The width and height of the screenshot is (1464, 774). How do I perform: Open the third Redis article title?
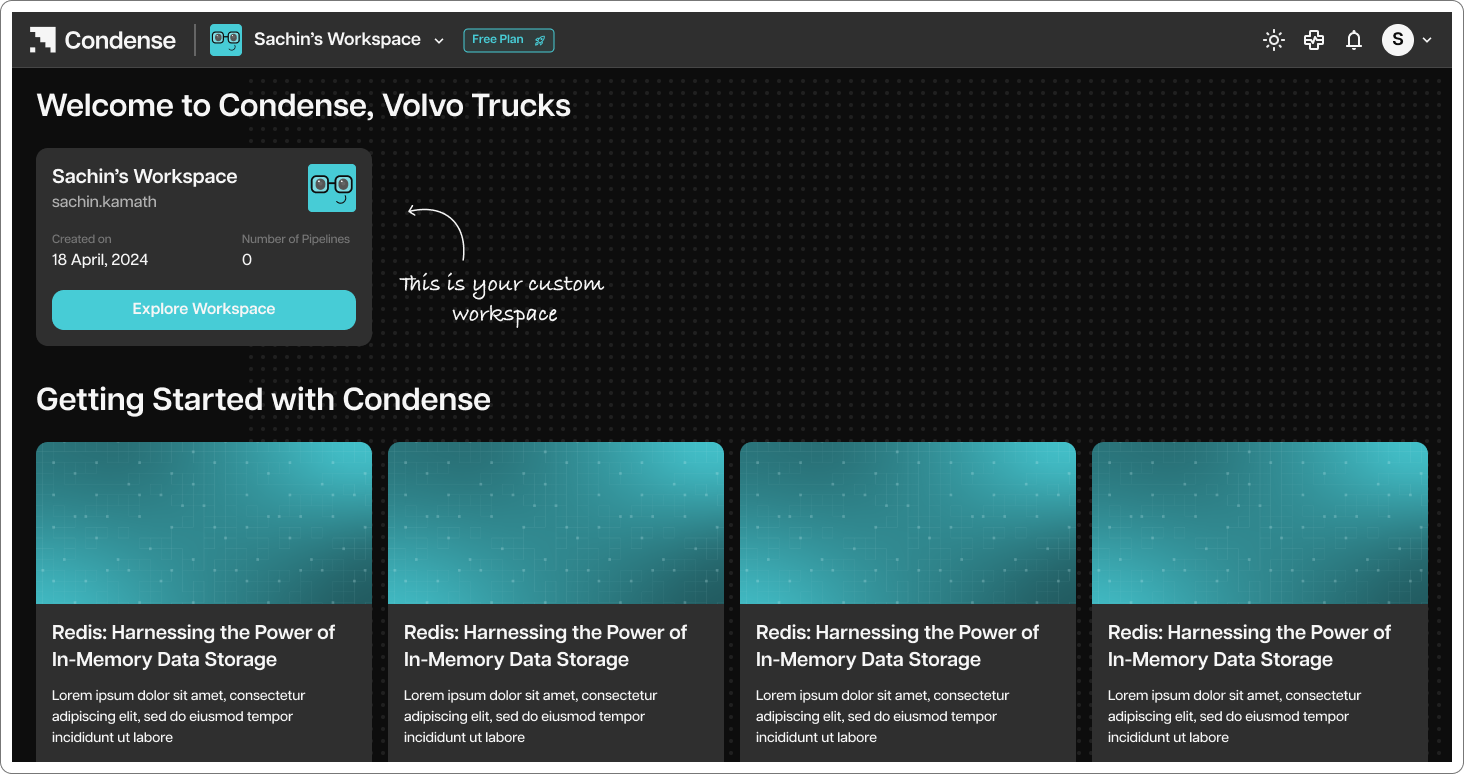point(897,646)
